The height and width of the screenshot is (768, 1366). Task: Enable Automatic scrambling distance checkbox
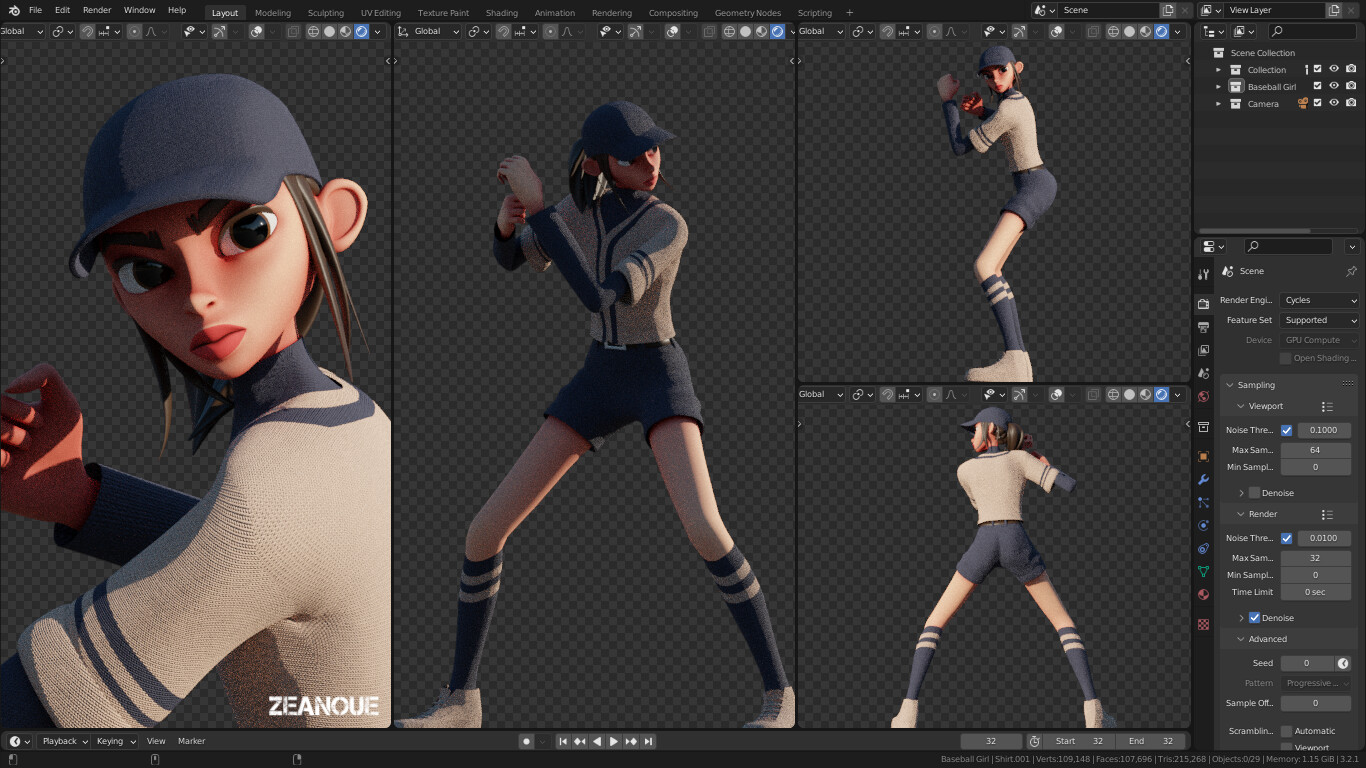pyautogui.click(x=1286, y=731)
